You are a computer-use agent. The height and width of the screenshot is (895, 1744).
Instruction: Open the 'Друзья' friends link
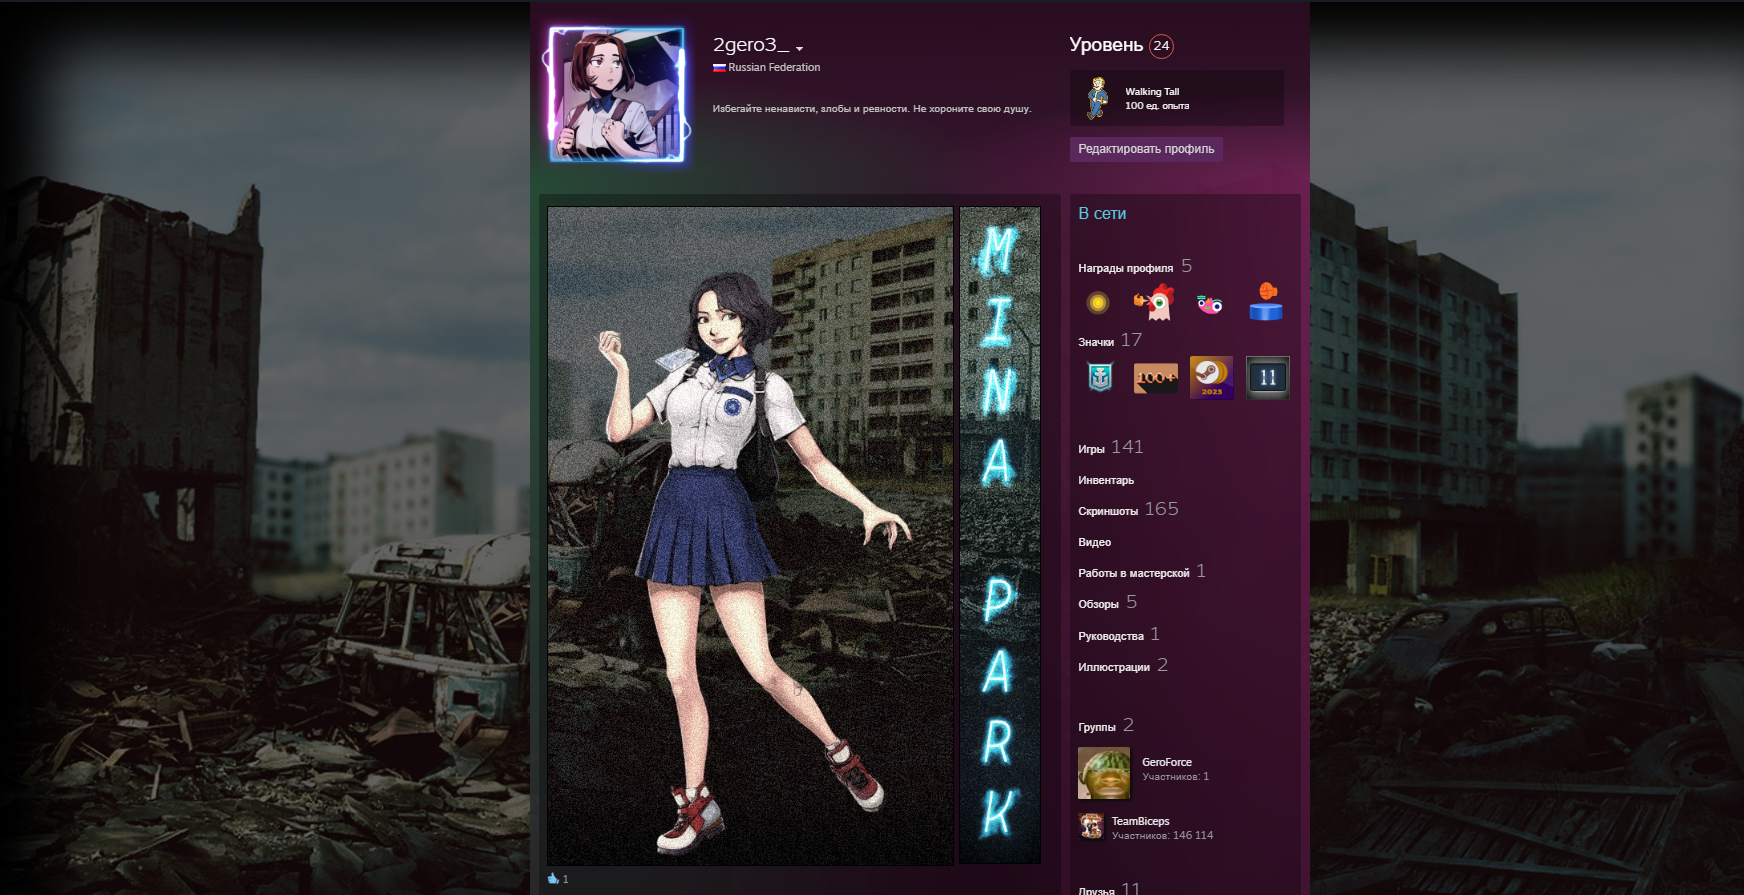click(1096, 890)
